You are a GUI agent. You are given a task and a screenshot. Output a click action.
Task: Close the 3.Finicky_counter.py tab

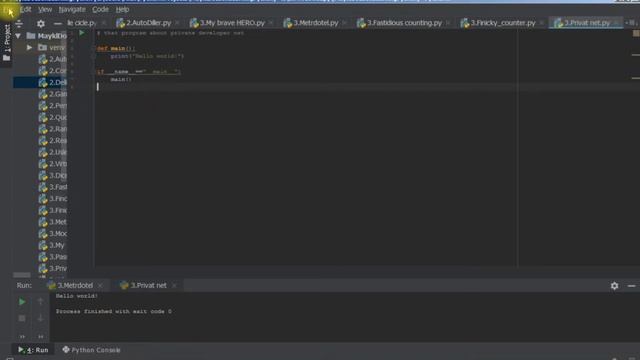[x=541, y=23]
